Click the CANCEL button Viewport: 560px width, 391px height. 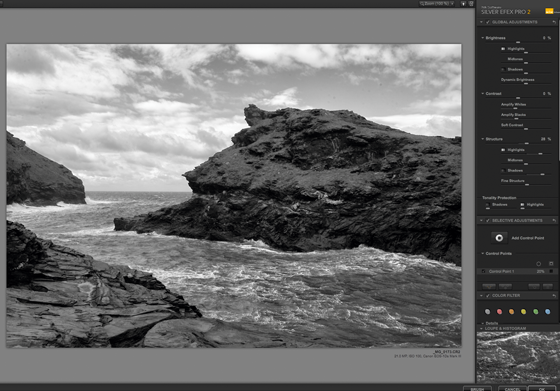(x=512, y=389)
